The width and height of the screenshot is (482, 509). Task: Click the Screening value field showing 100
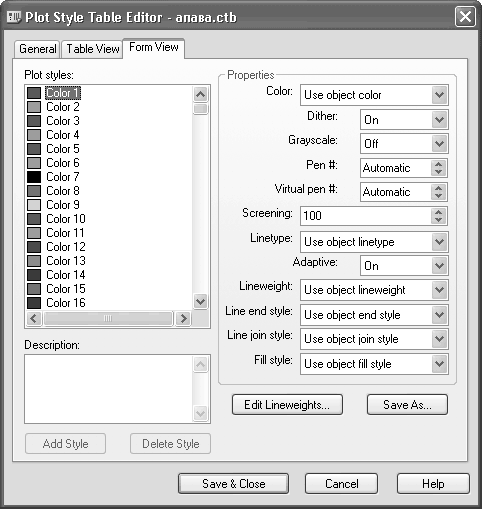[366, 216]
